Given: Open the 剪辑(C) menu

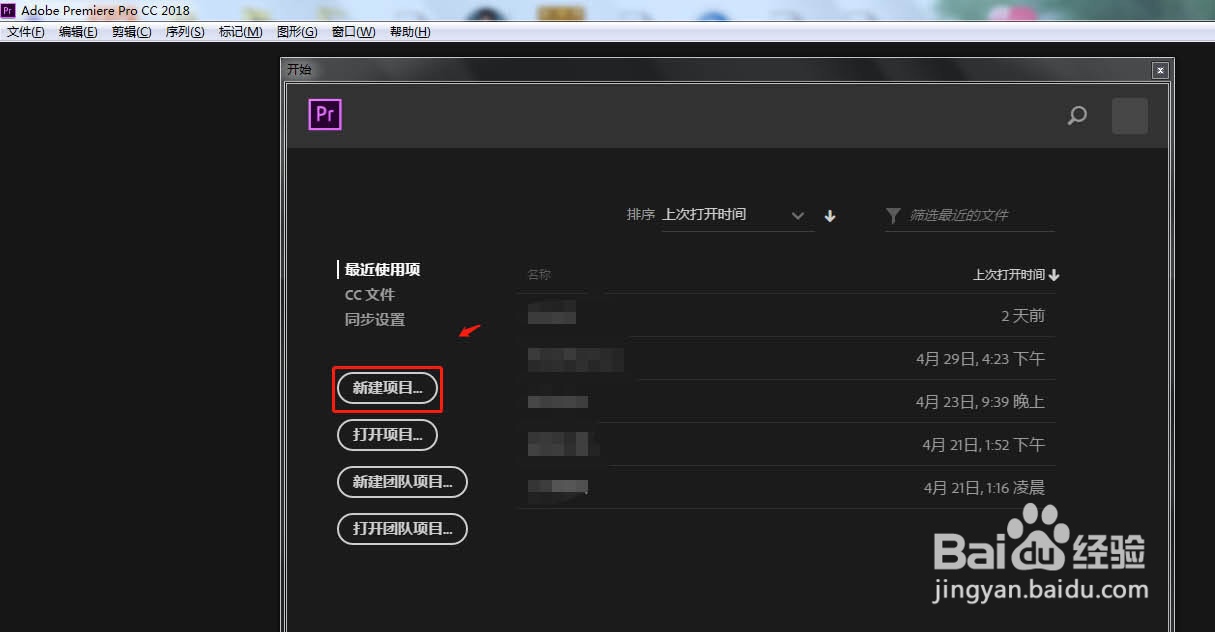Looking at the screenshot, I should click(x=132, y=32).
